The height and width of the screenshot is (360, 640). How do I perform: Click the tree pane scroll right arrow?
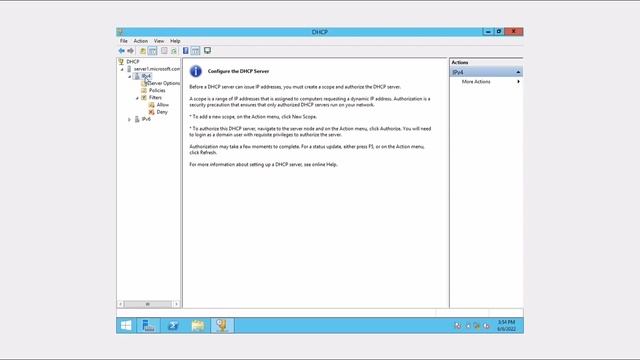[x=176, y=304]
